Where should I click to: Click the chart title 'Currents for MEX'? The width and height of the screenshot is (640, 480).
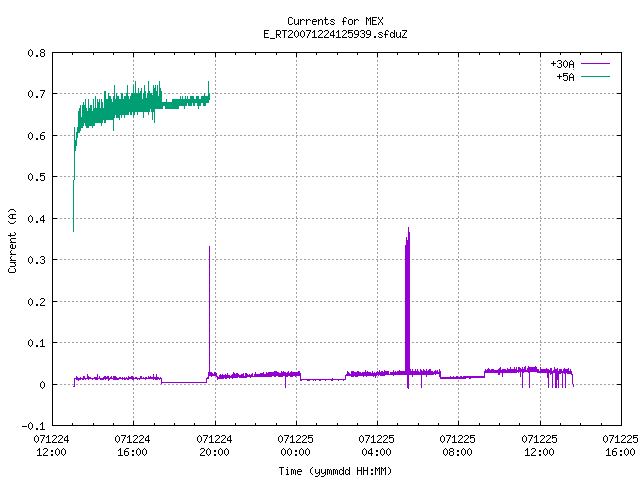tap(335, 21)
